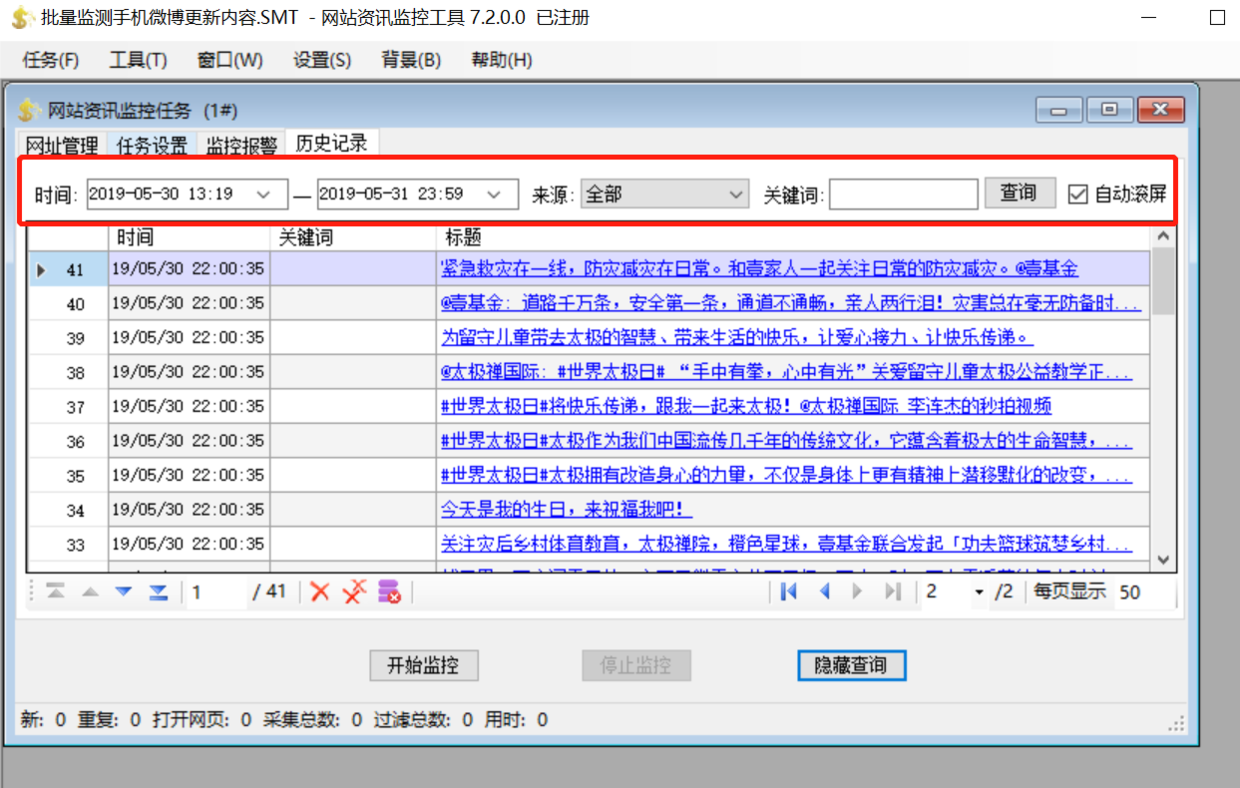The width and height of the screenshot is (1240, 788).
Task: Open the 窗口(W) menu
Action: [230, 60]
